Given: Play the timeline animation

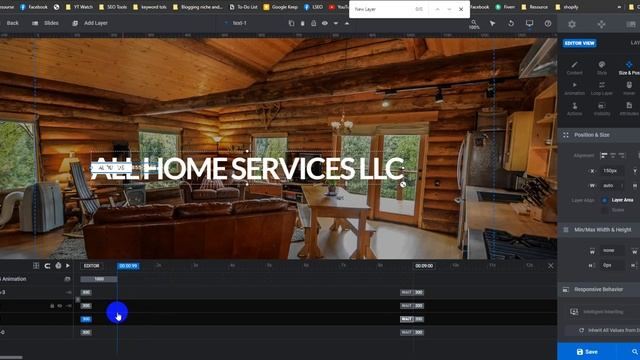Looking at the screenshot, I should (x=68, y=266).
